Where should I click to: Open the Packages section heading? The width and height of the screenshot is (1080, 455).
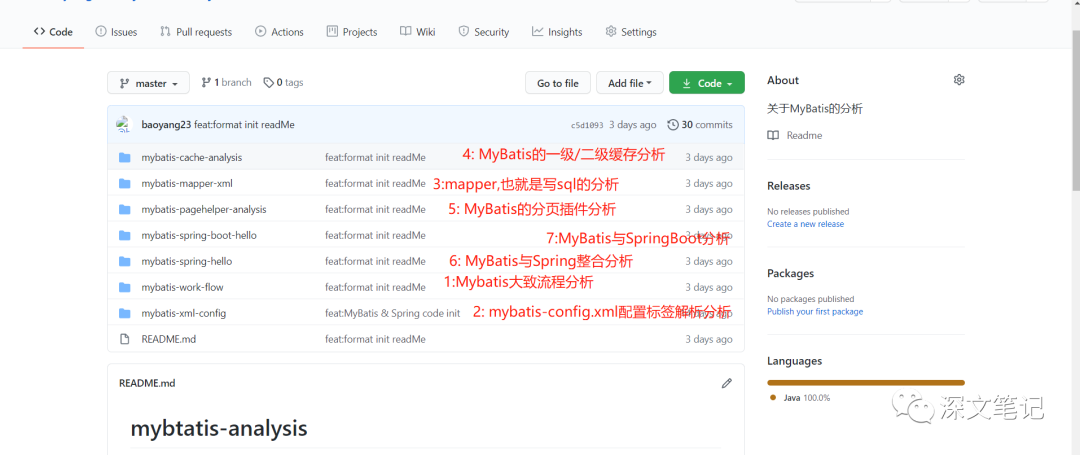click(x=791, y=273)
